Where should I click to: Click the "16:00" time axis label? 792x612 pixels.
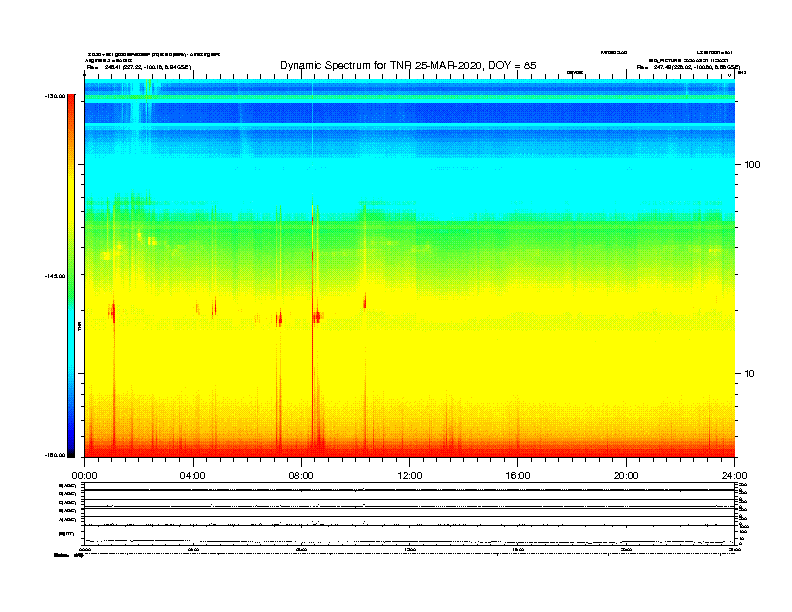(x=518, y=475)
